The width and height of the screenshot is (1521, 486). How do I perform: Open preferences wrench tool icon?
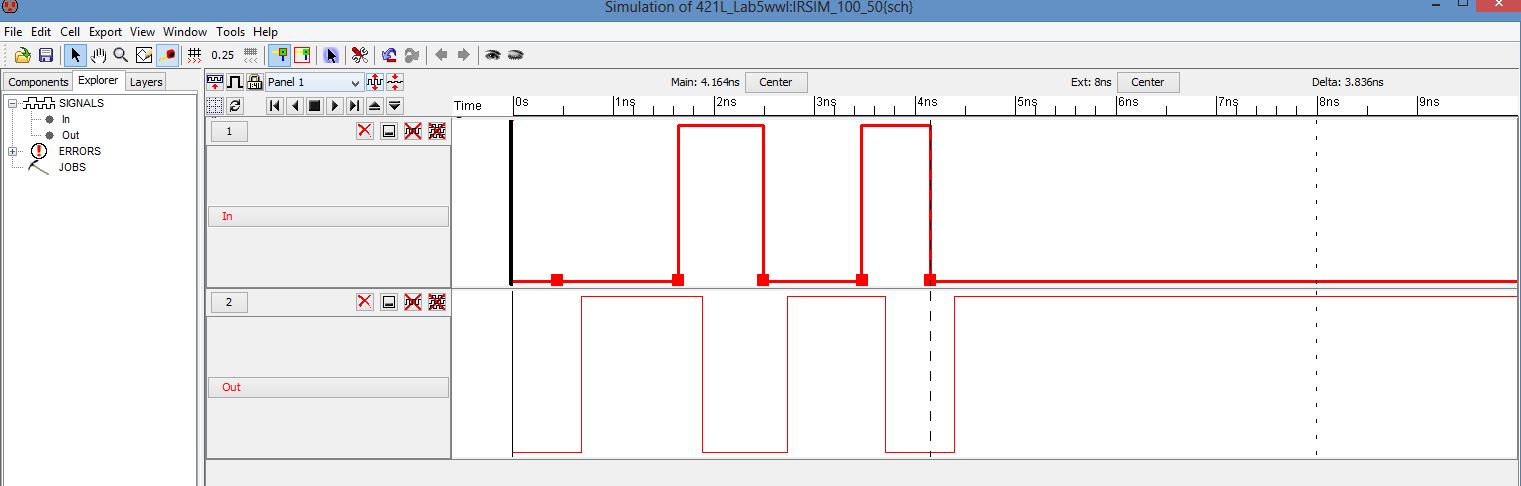point(361,55)
